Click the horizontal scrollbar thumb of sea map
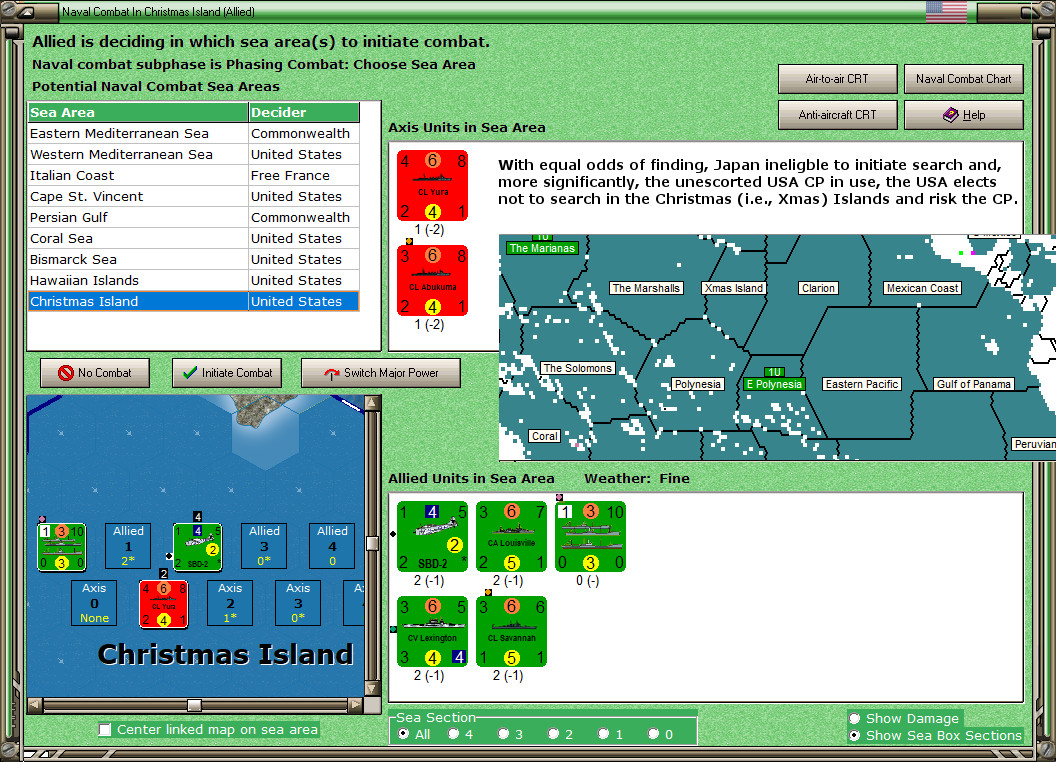 [194, 705]
